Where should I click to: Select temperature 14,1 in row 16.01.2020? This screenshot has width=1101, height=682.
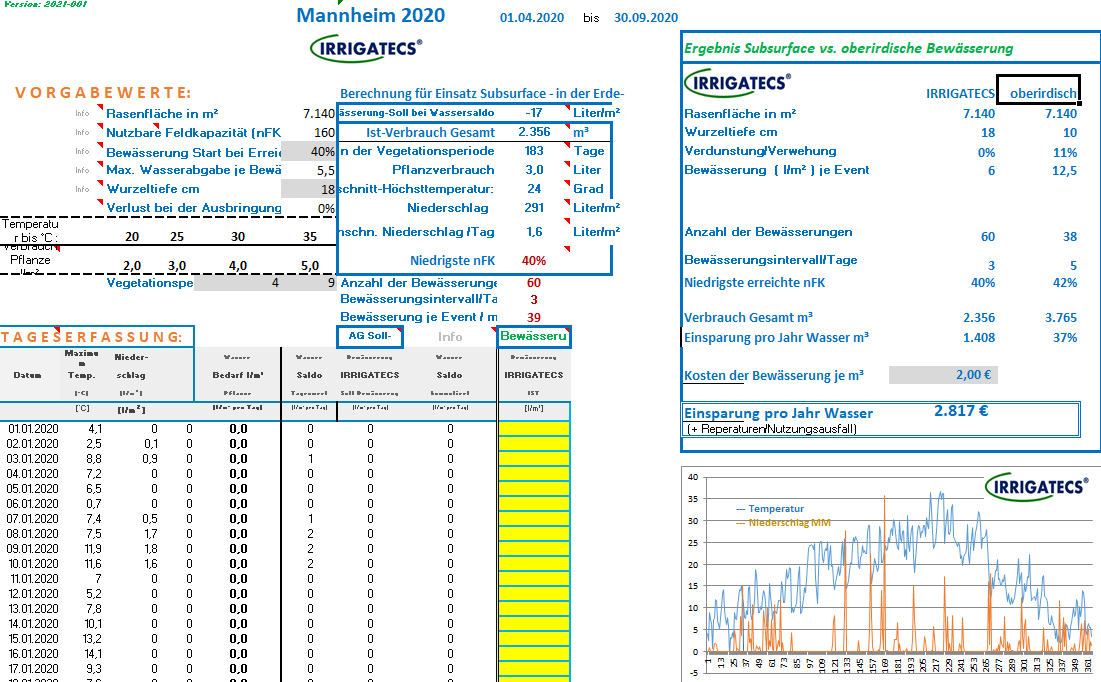tap(93, 654)
